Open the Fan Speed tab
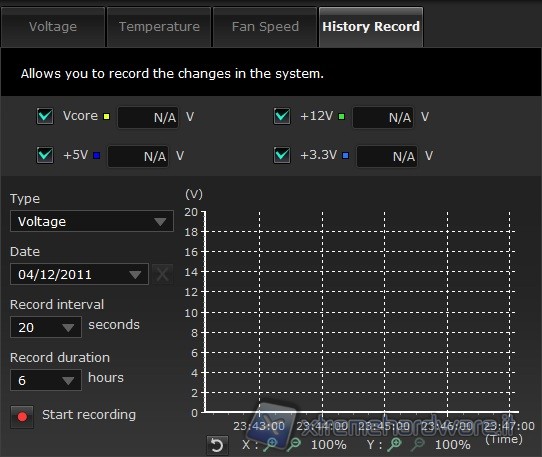The width and height of the screenshot is (542, 457). click(x=265, y=27)
